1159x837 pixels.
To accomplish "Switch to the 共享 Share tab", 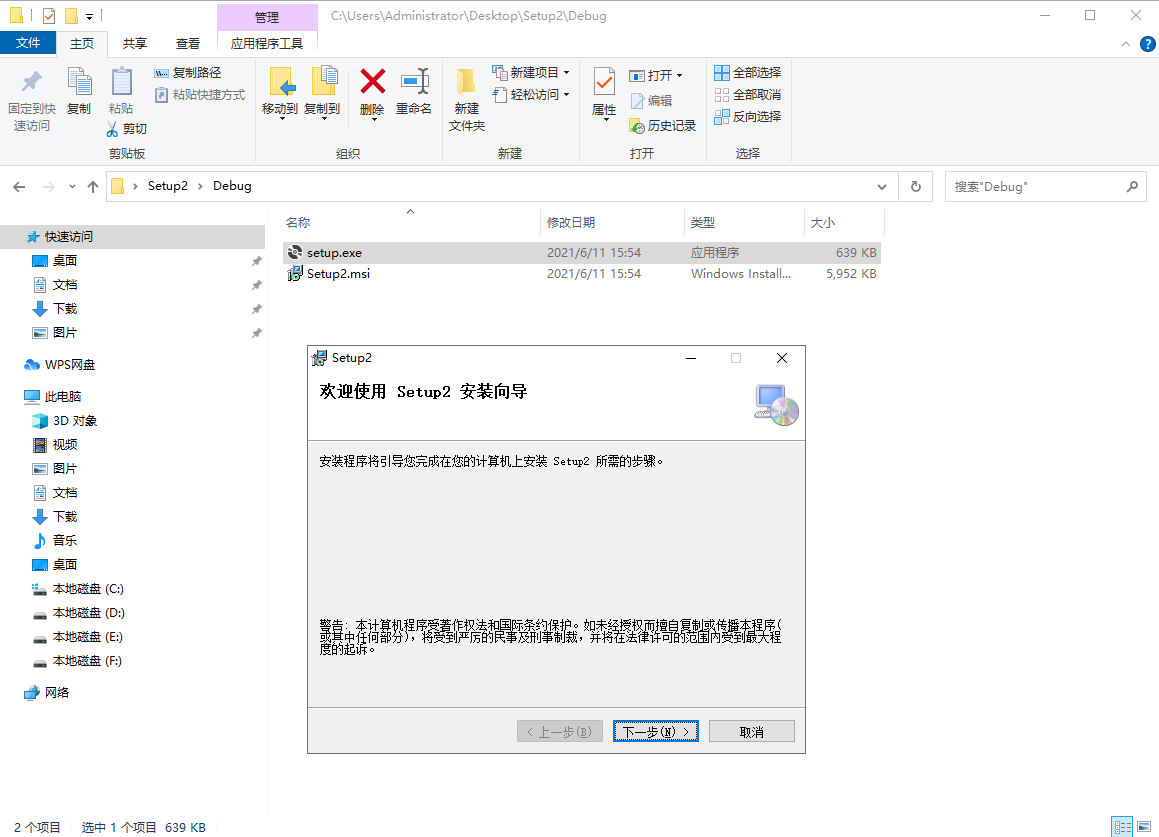I will tap(135, 44).
